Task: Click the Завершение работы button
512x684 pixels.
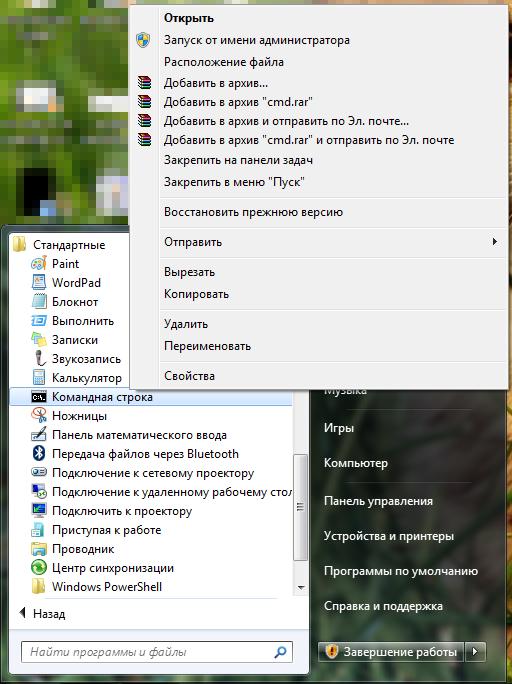Action: [391, 652]
